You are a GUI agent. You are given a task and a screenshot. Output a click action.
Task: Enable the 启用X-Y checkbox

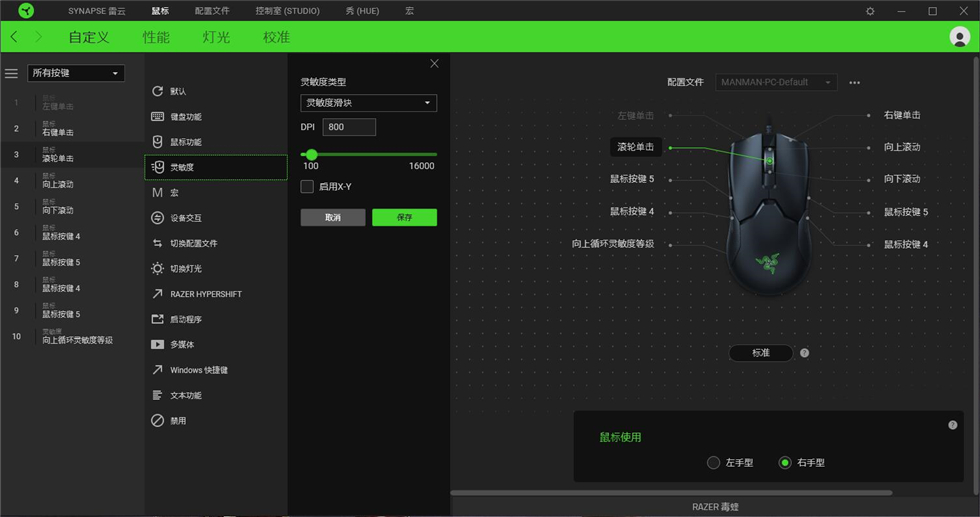point(307,186)
